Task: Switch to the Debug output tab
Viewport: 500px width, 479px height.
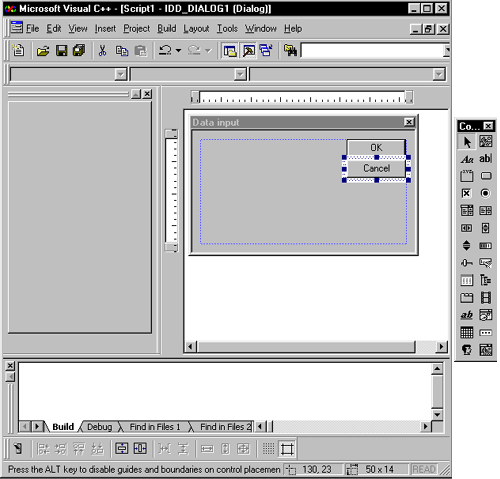Action: click(x=99, y=427)
